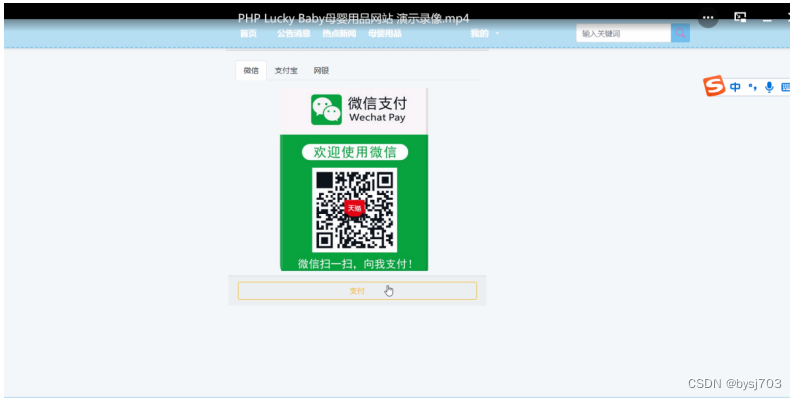Switch to the 网银 payment tab
Screen dimensions: 797x400
(x=321, y=71)
